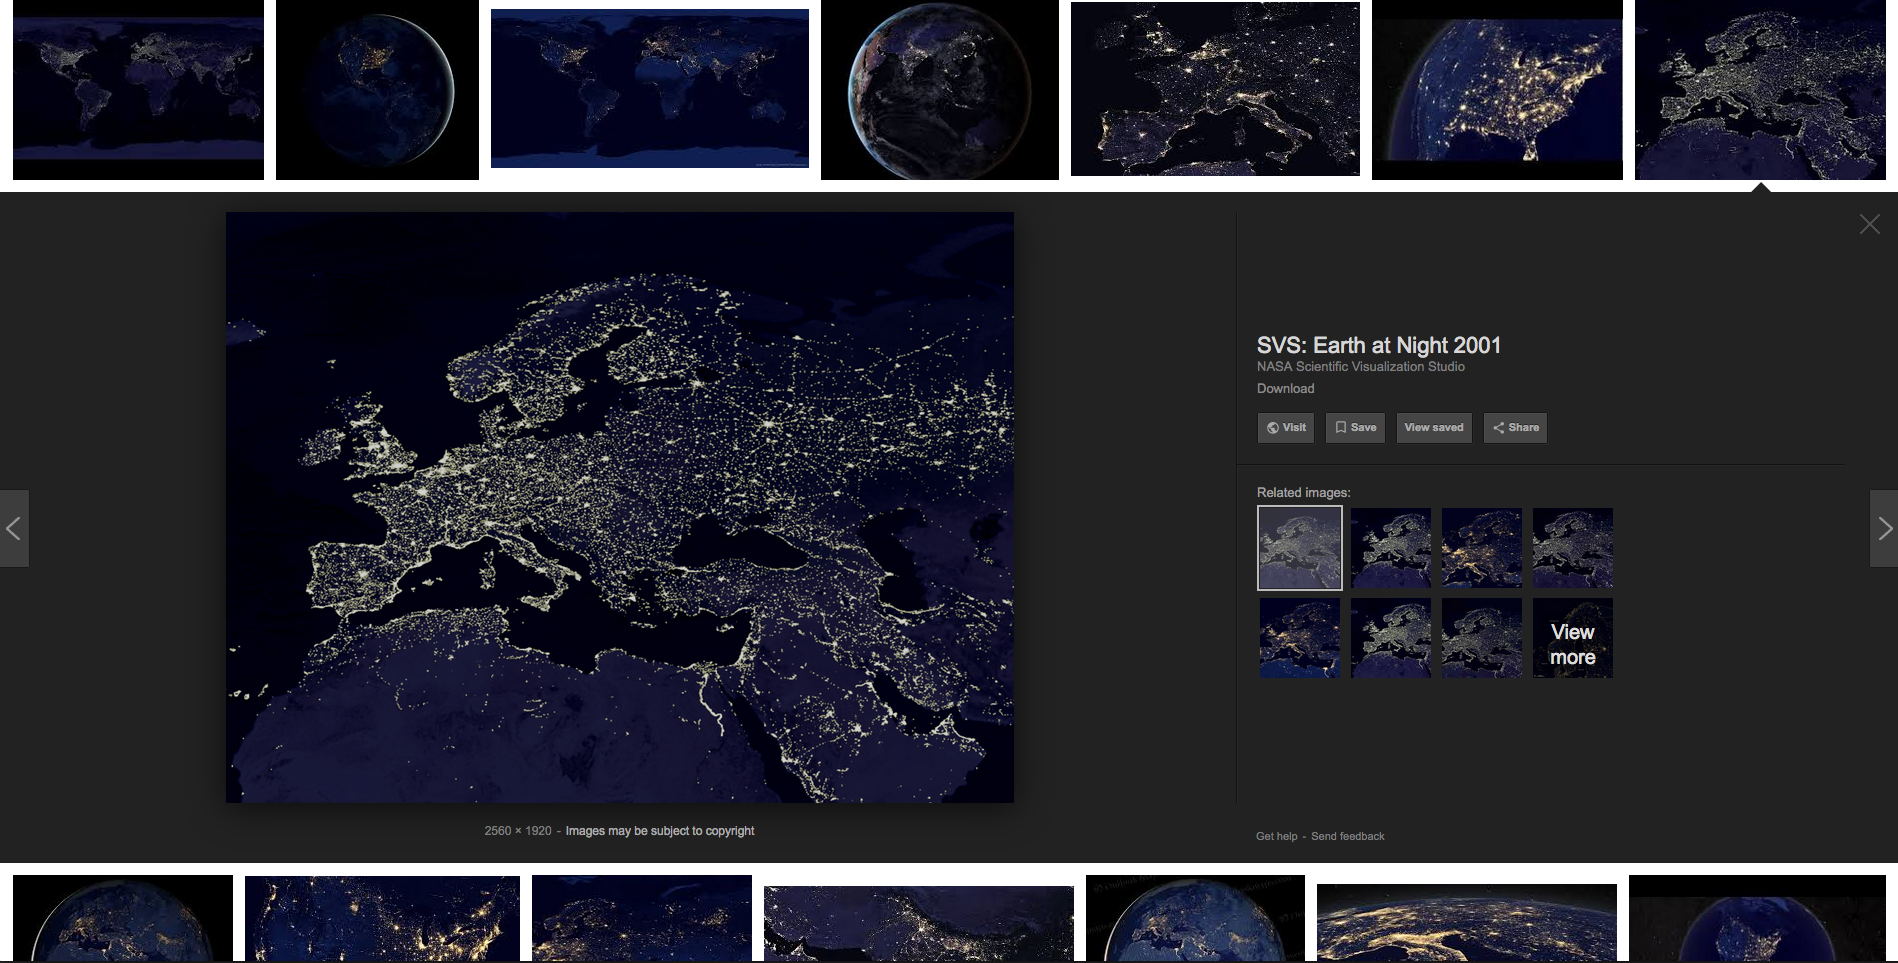
Task: Open the fifth bottom-row globe thumbnail
Action: tap(1195, 919)
